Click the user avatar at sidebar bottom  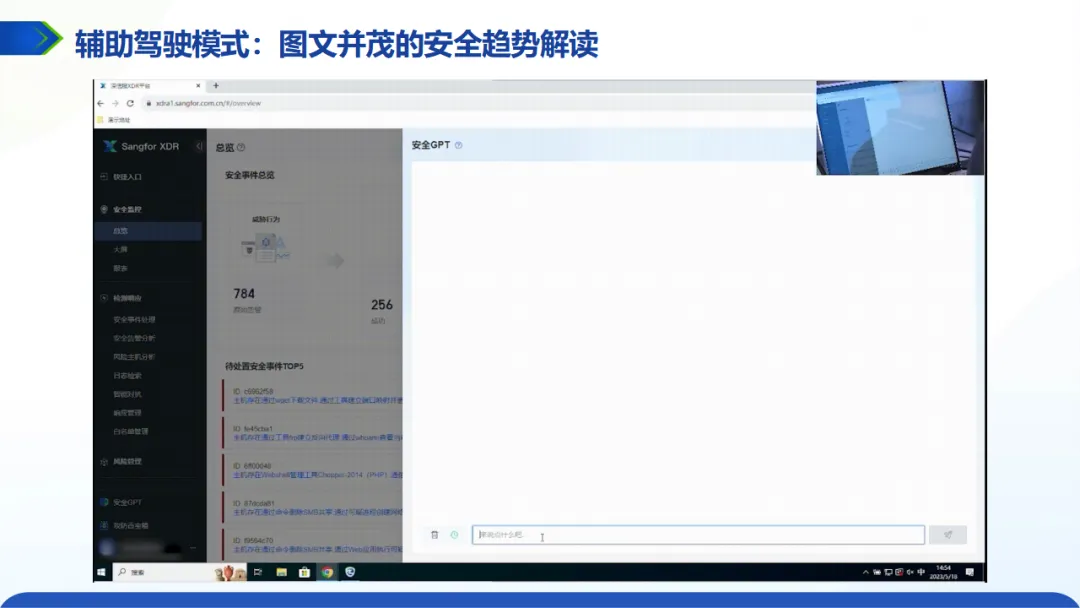click(x=107, y=548)
